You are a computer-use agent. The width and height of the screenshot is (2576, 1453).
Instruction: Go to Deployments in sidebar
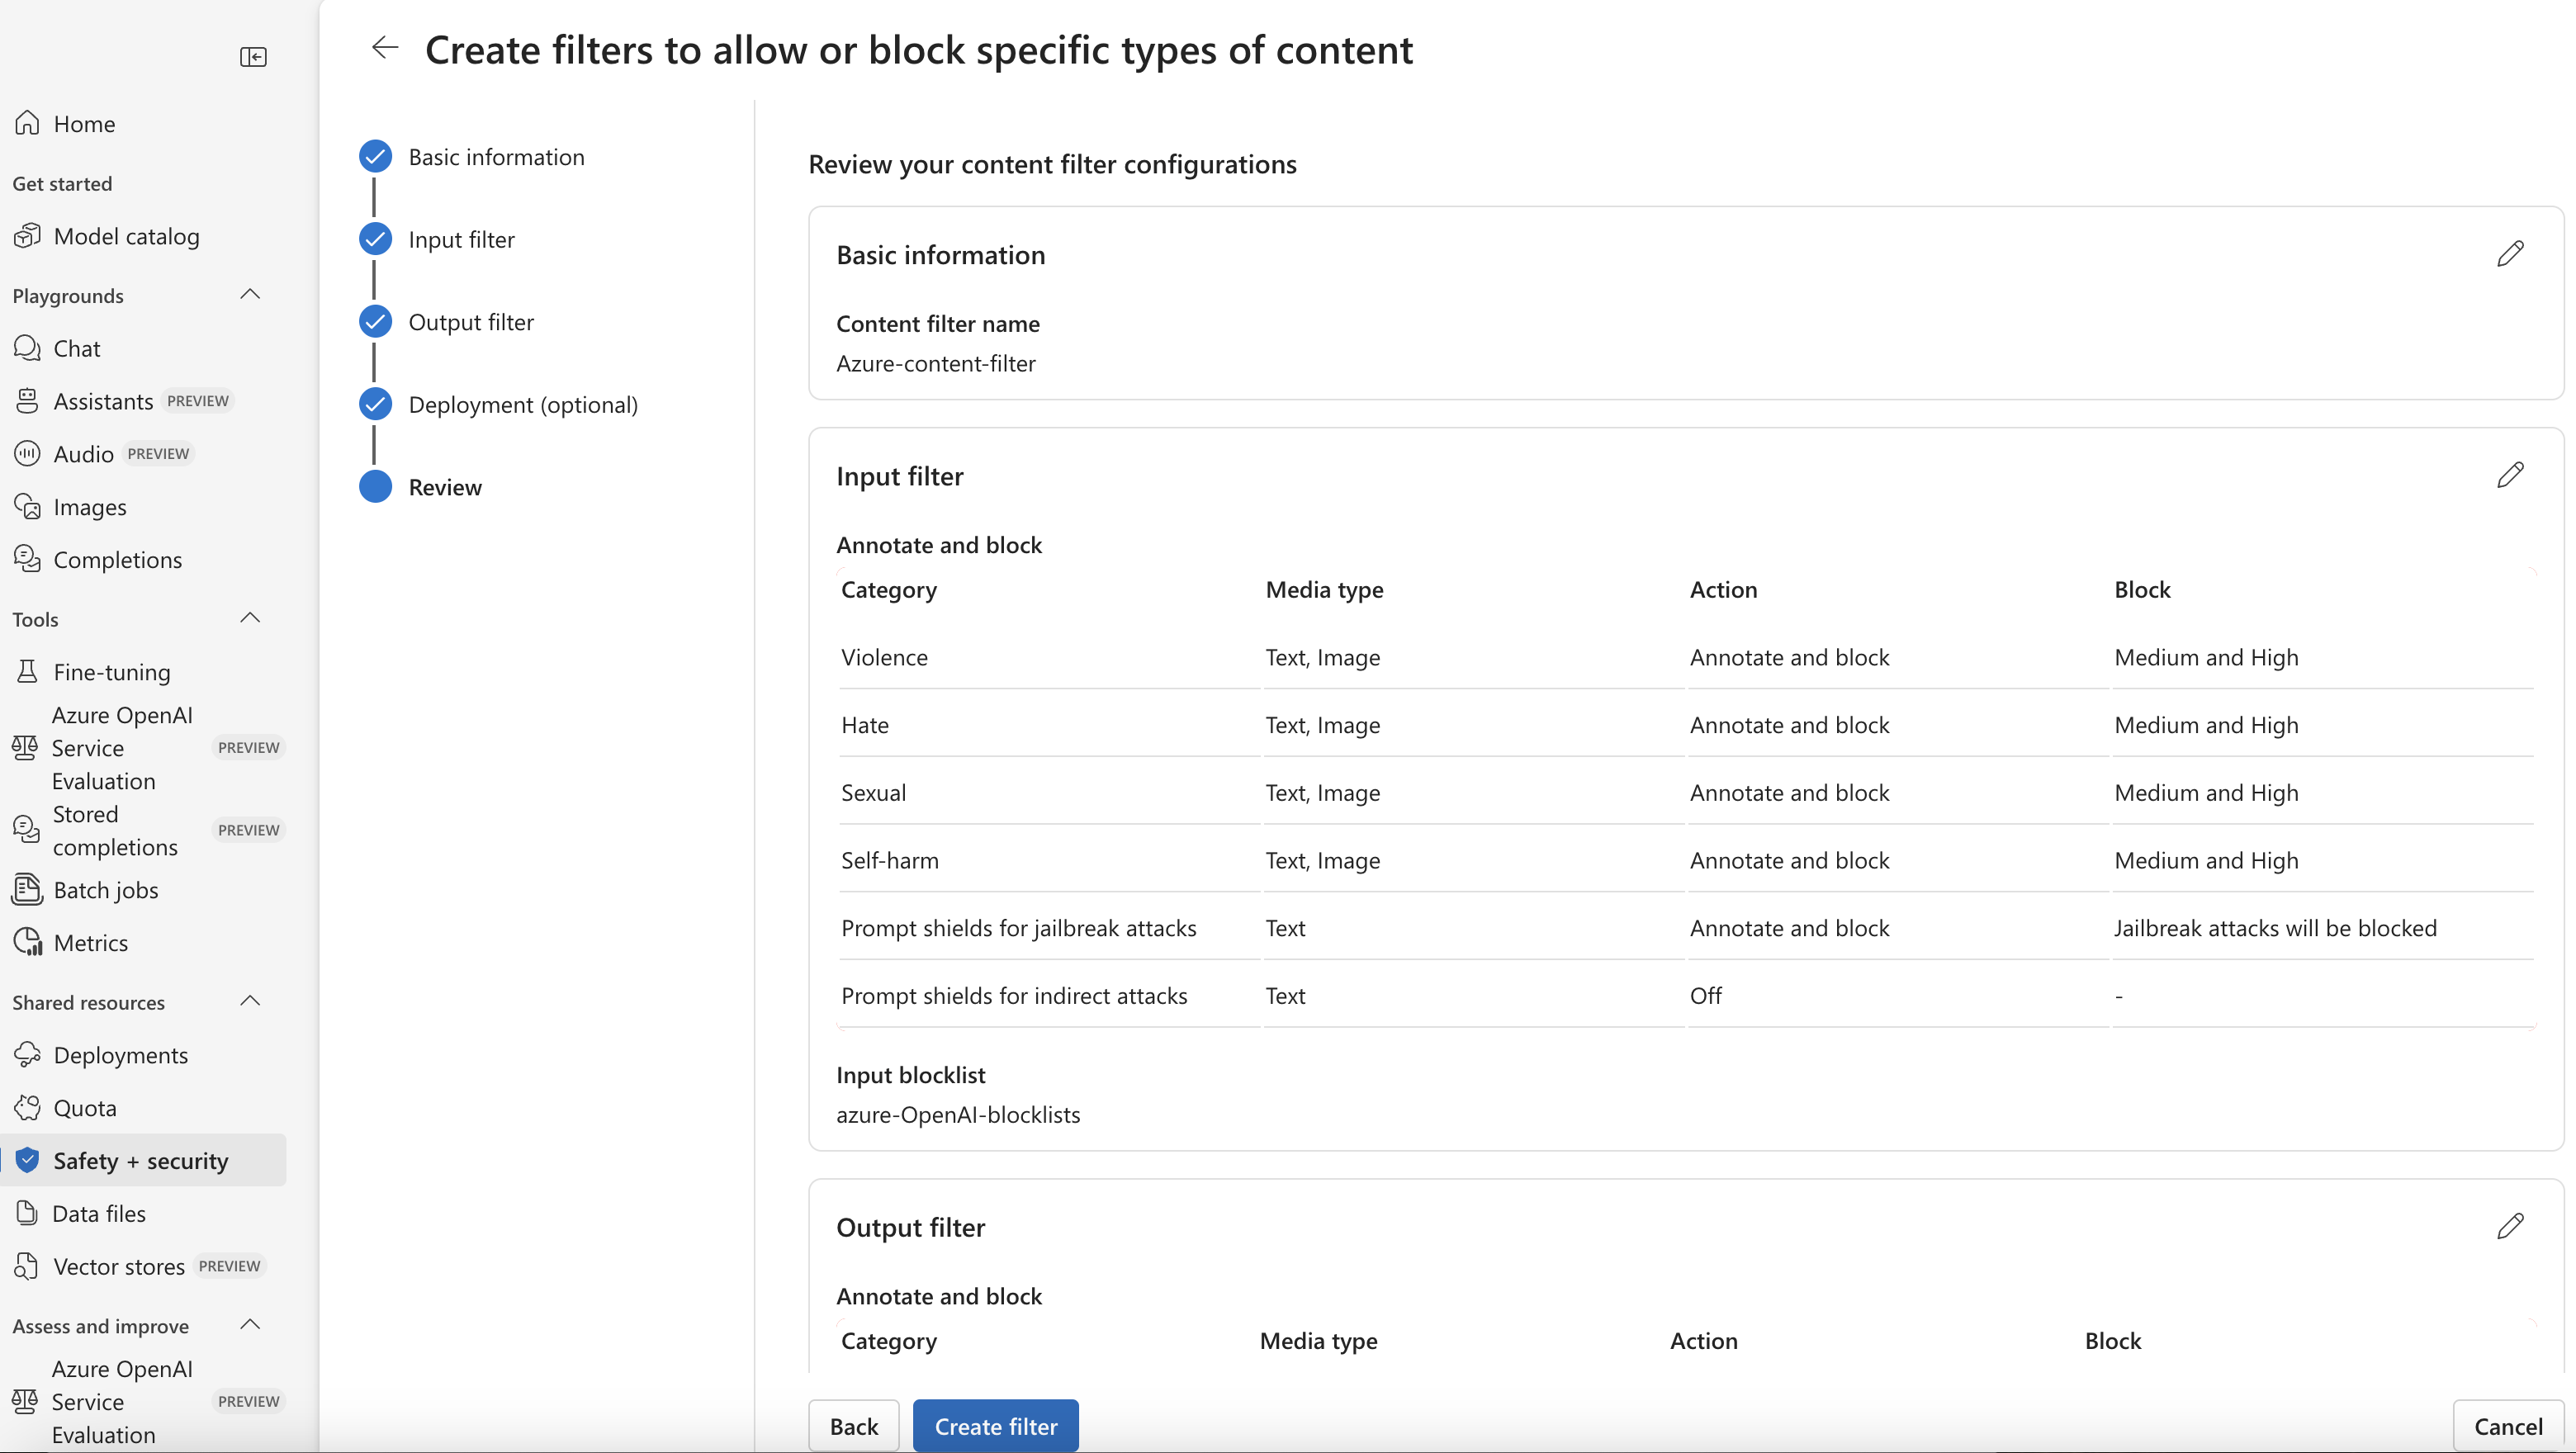coord(120,1055)
